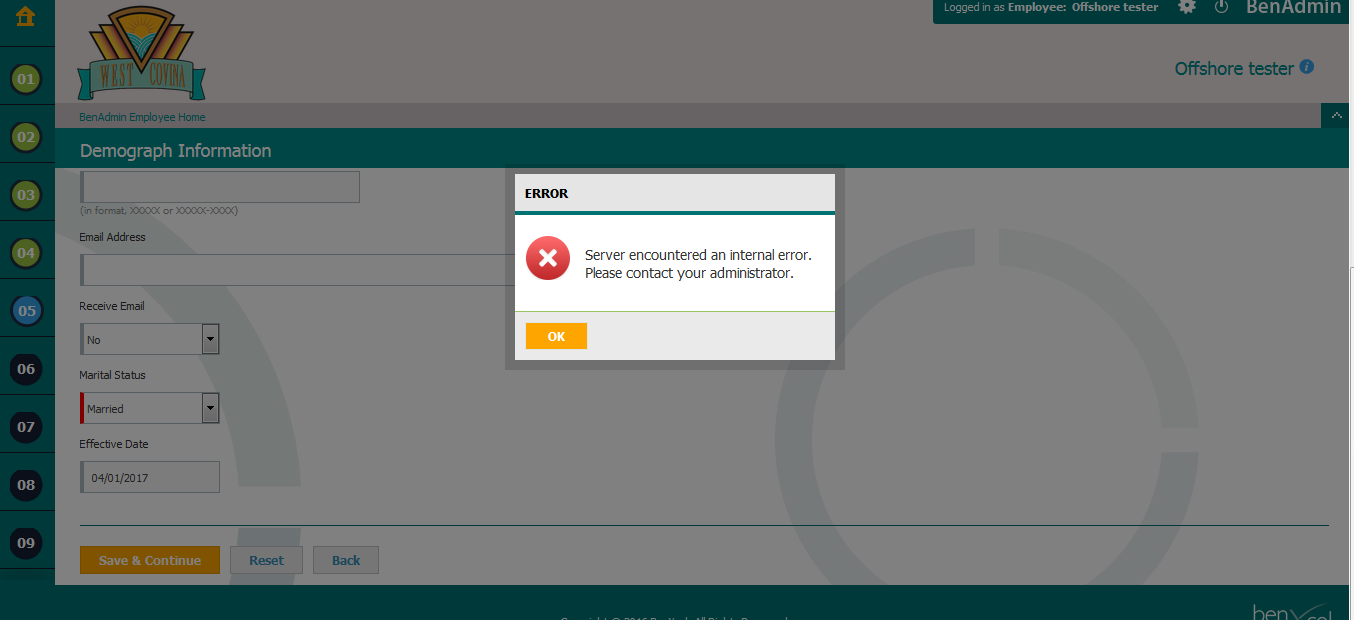Jump to step 09 in sidebar
1354x620 pixels.
(26, 543)
